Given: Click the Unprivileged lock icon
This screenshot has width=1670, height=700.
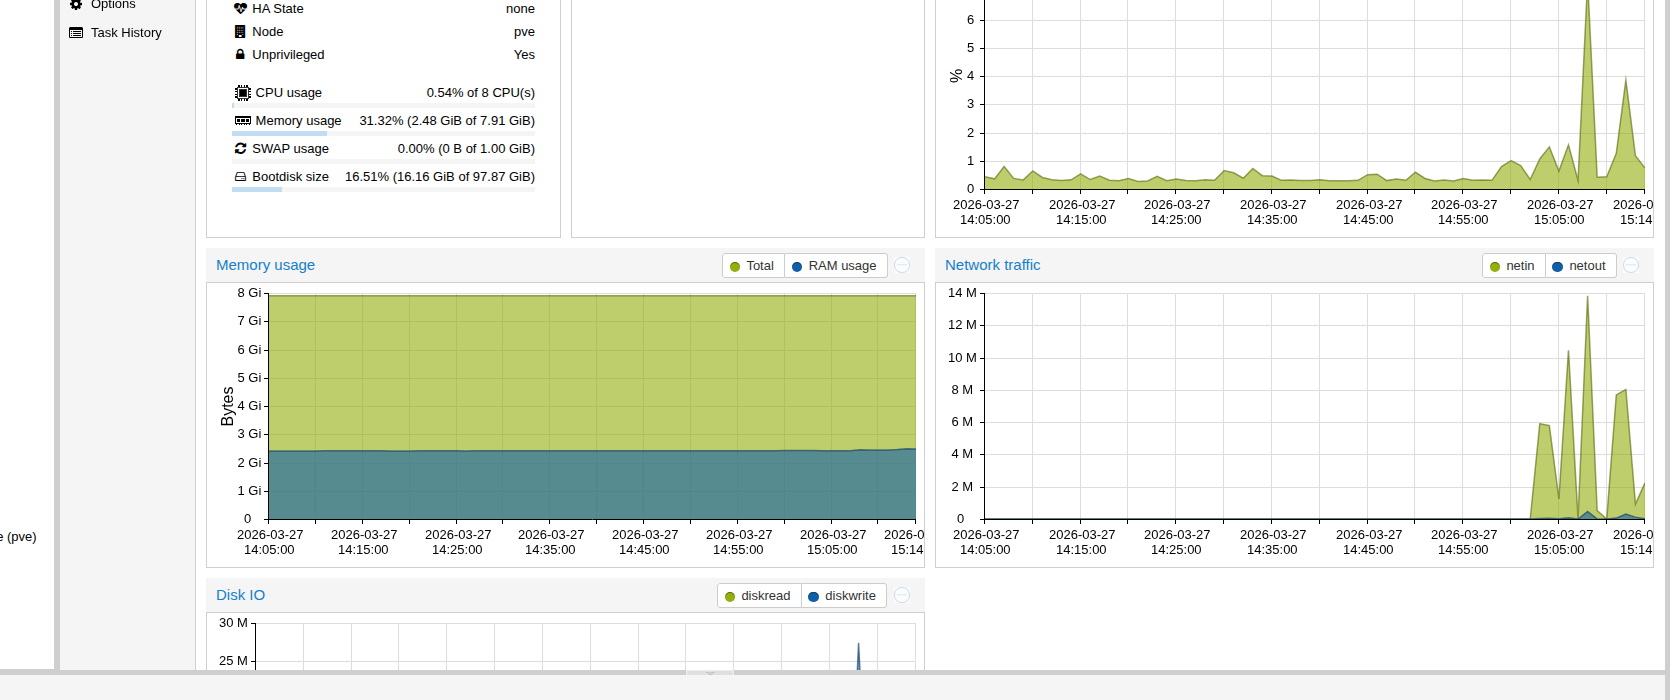Looking at the screenshot, I should (x=240, y=55).
